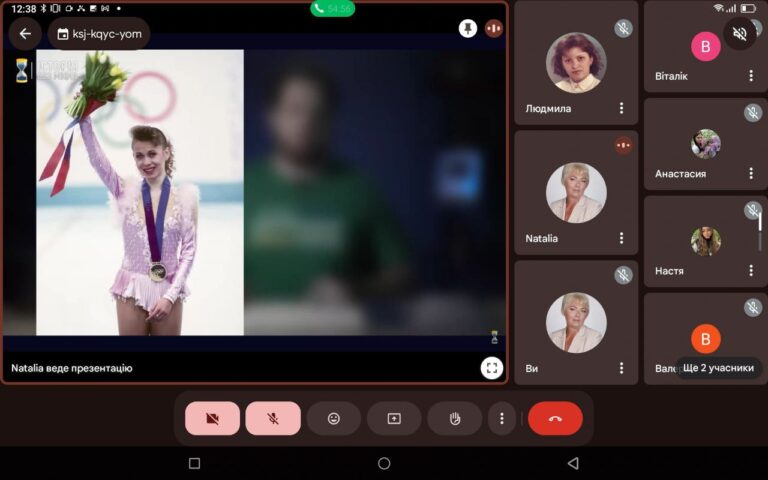This screenshot has height=480, width=768.
Task: Tap Natalia's profile picture
Action: [x=576, y=192]
